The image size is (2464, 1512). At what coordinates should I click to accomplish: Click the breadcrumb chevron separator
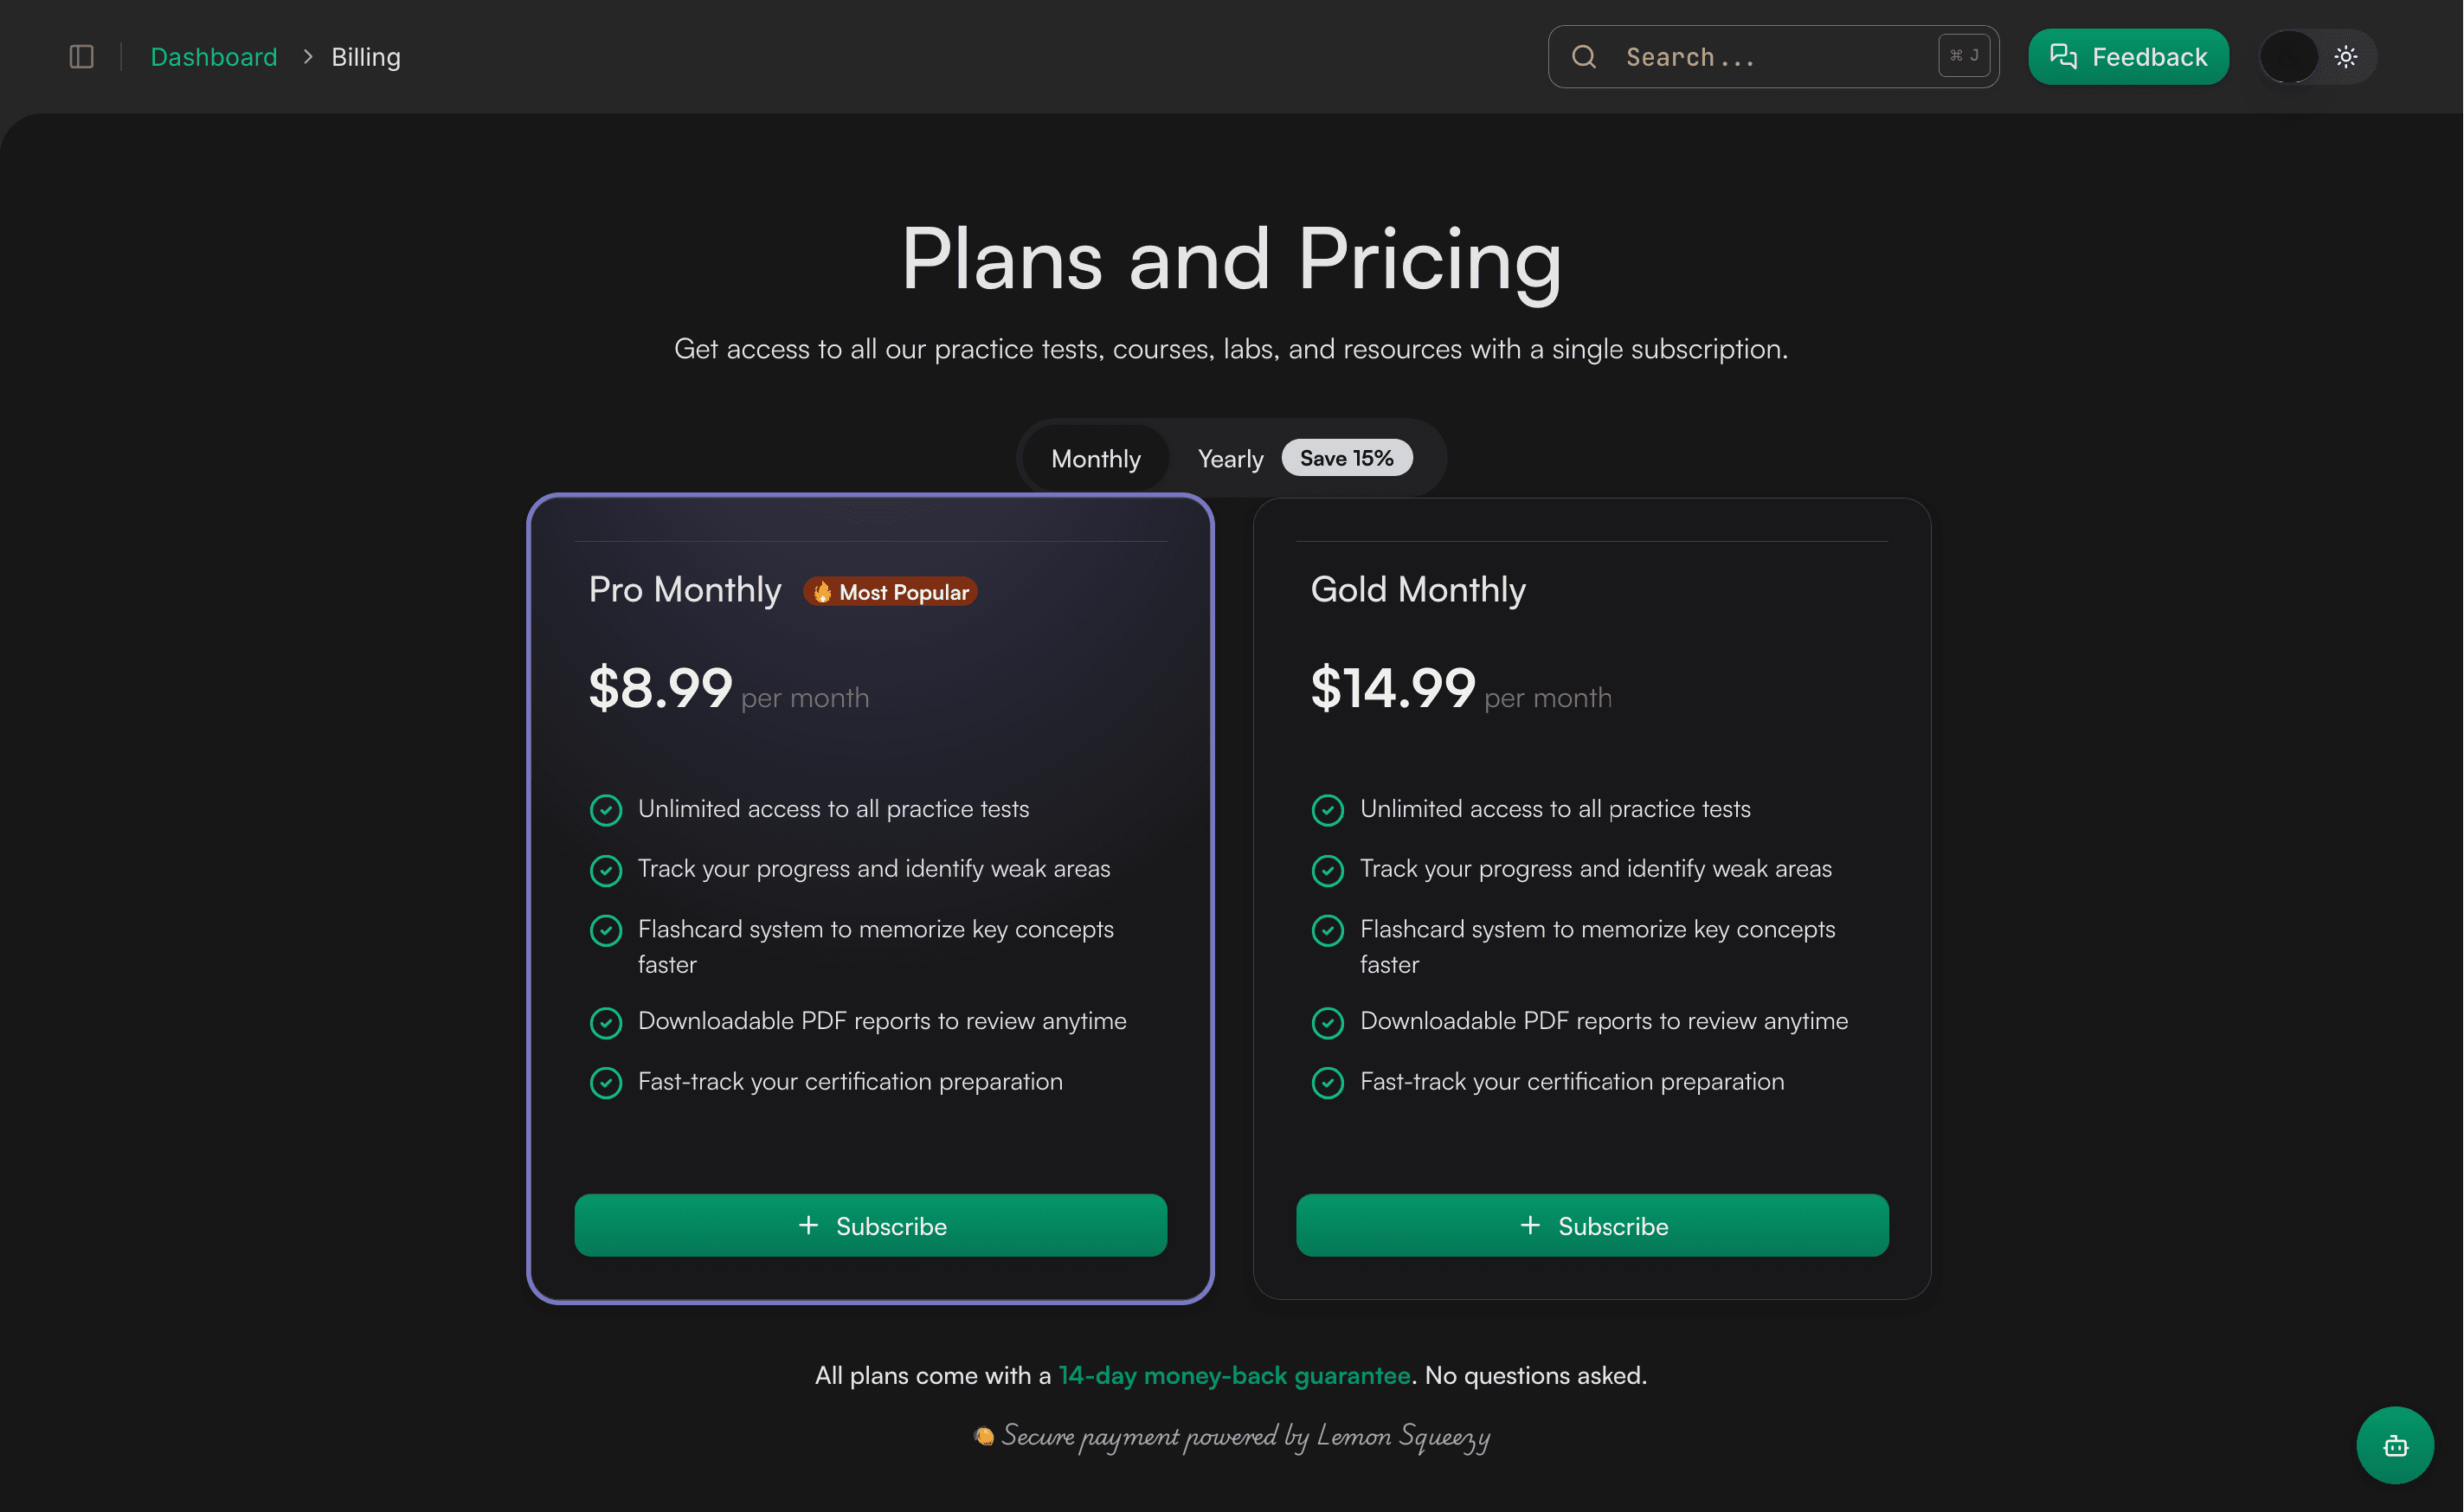click(x=308, y=57)
